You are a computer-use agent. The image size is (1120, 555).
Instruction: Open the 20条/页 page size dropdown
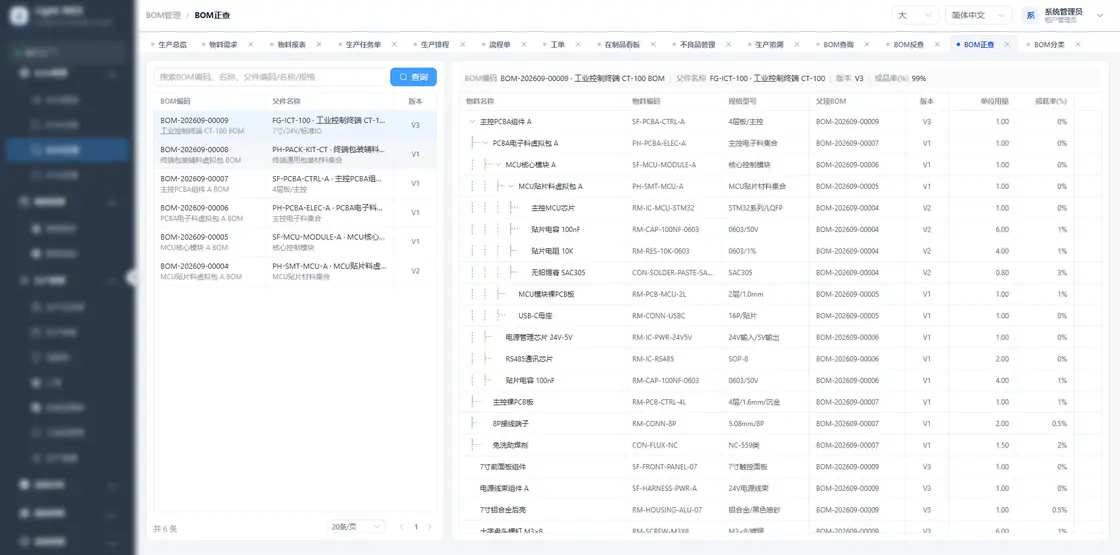(x=357, y=526)
